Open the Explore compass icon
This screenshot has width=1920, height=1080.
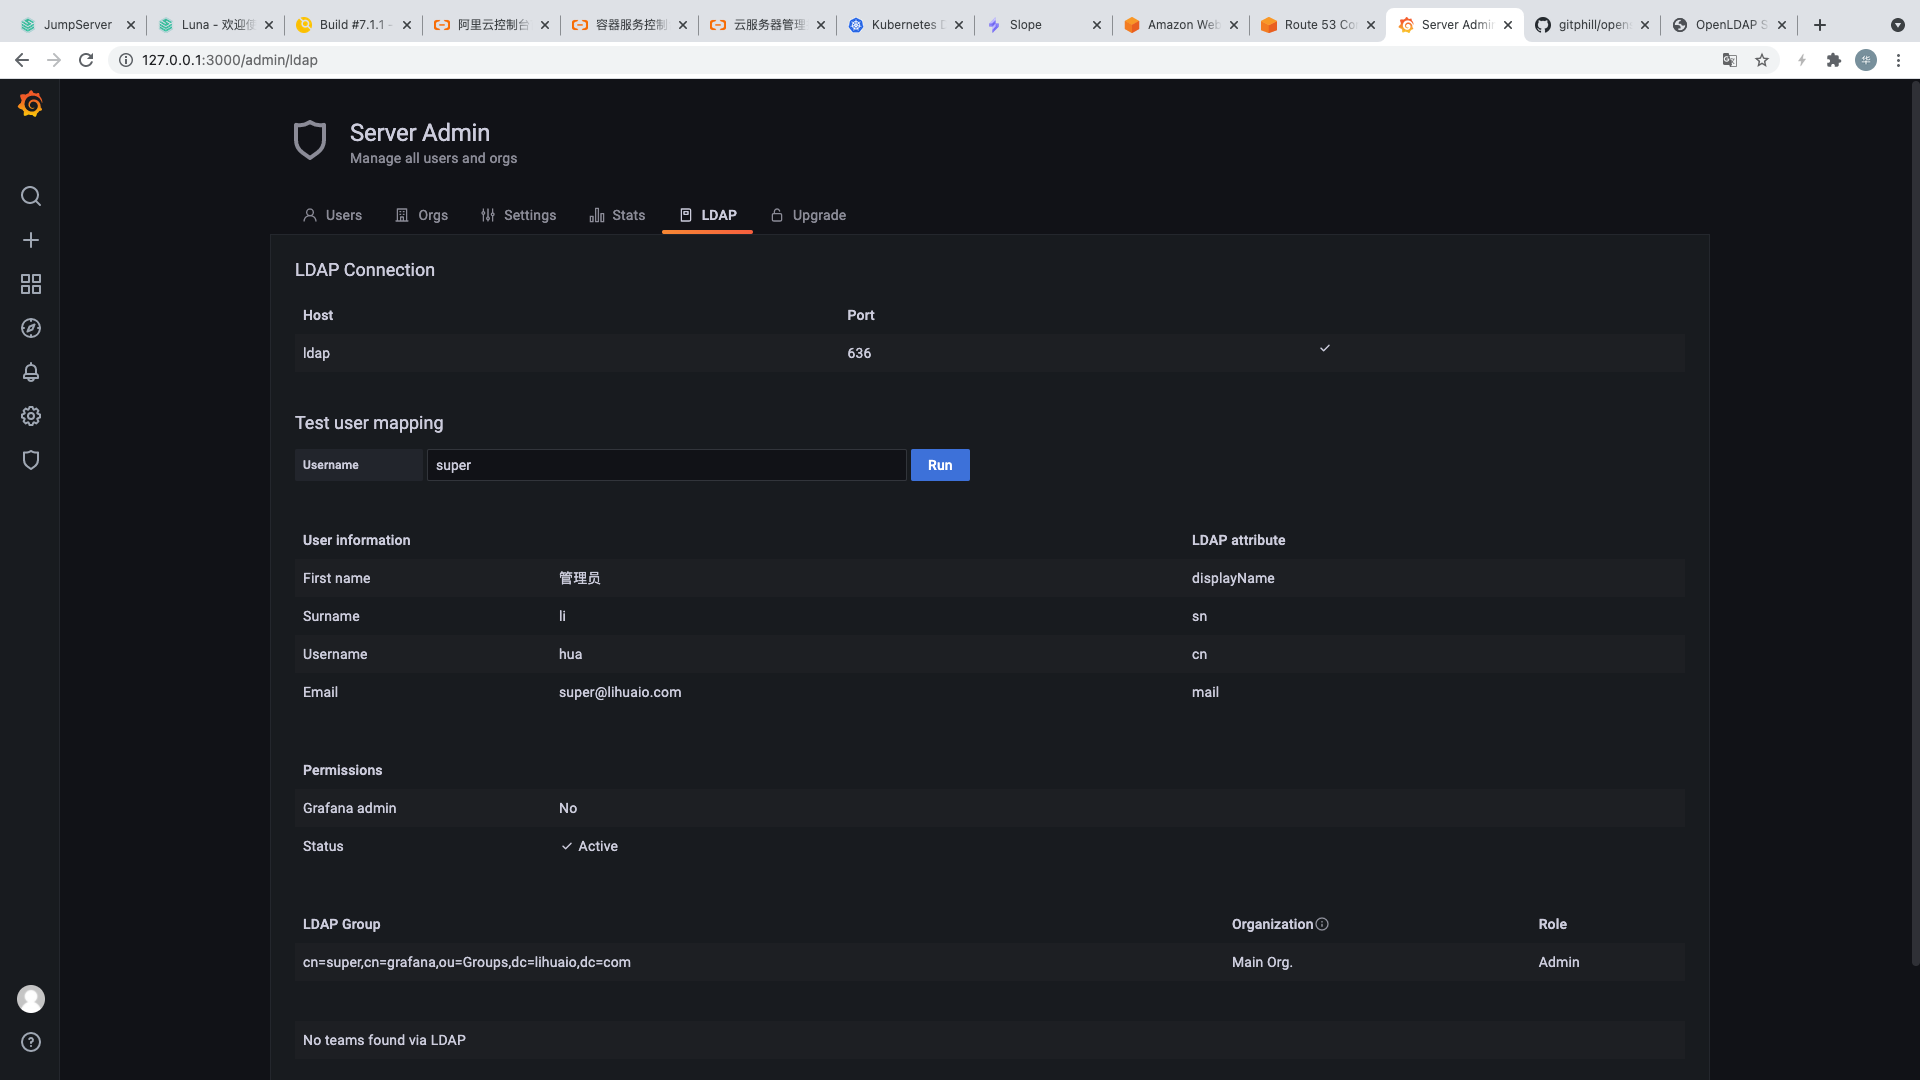(x=31, y=328)
